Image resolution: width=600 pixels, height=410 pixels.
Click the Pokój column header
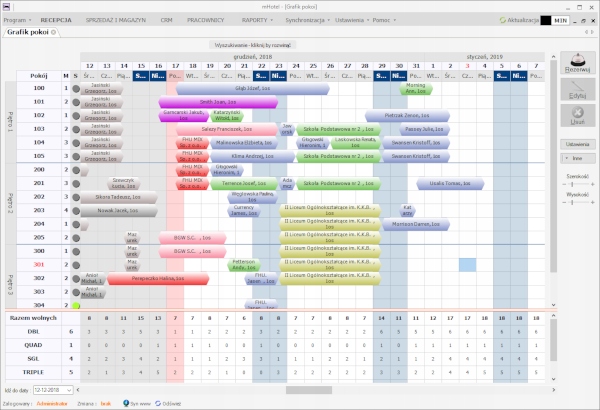point(39,76)
